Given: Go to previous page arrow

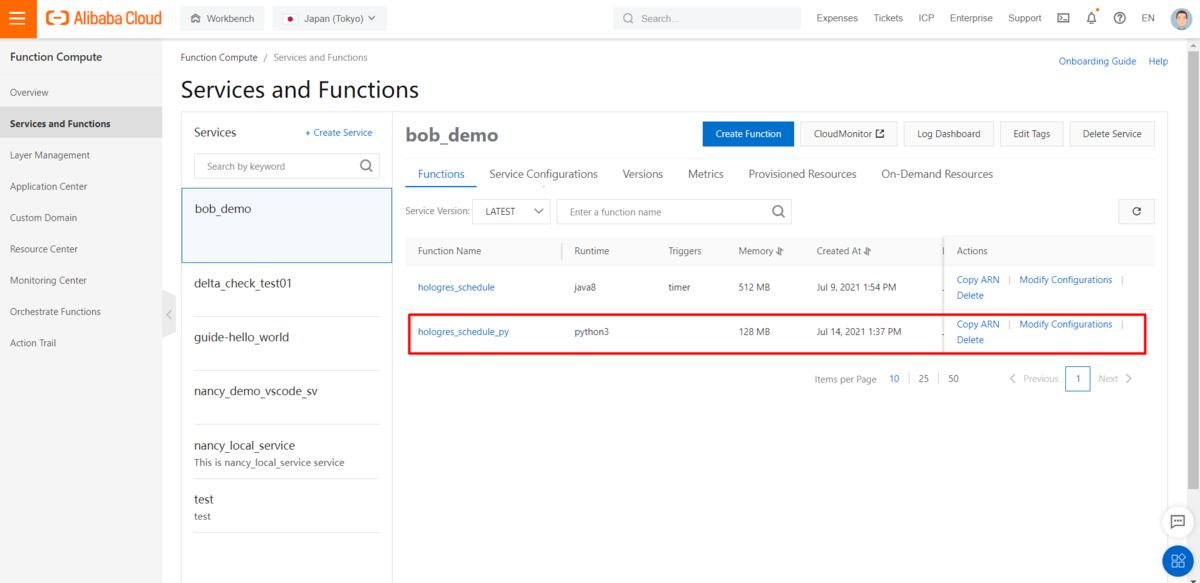Looking at the screenshot, I should (x=1012, y=379).
